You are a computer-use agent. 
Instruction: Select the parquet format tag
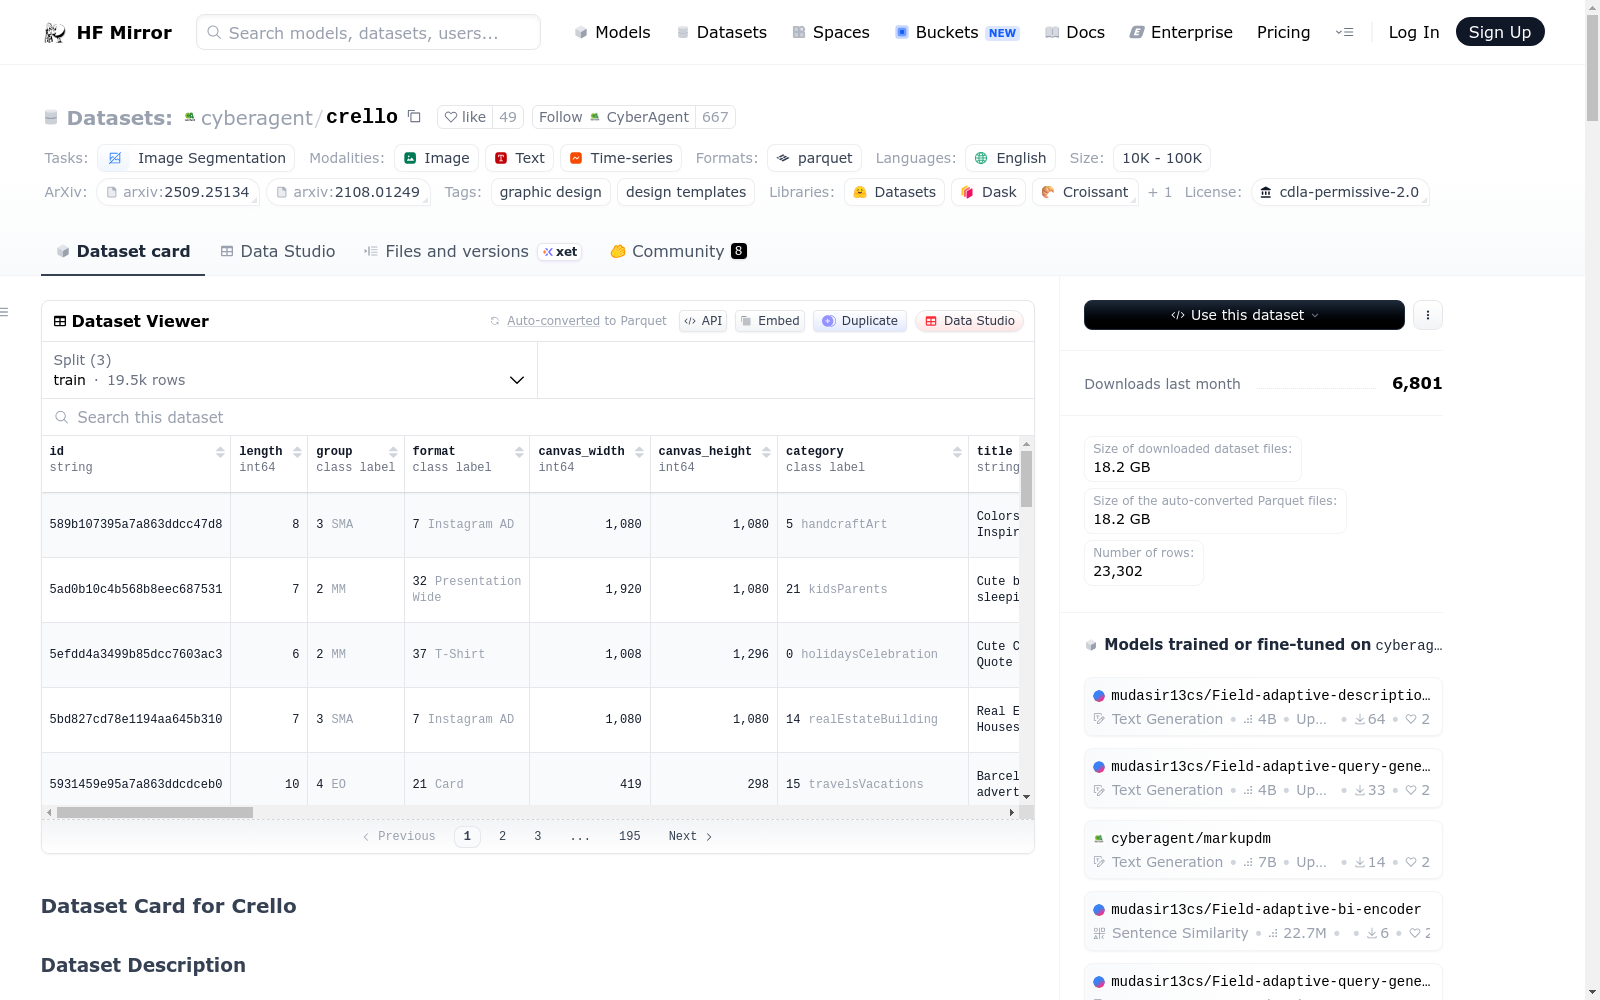(815, 158)
